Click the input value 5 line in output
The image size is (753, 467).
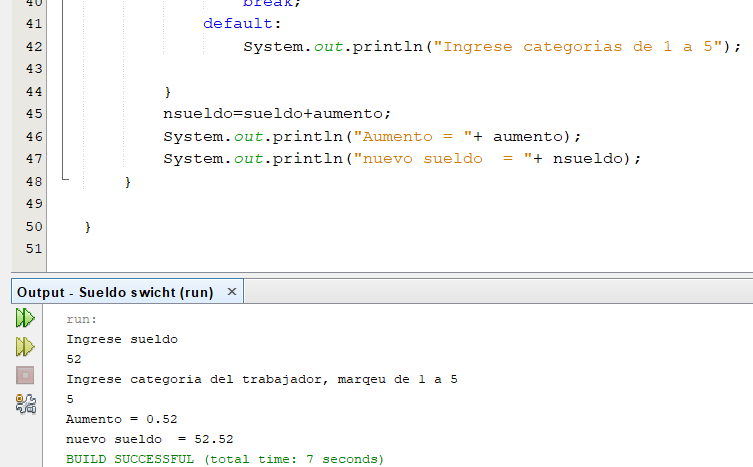(x=70, y=399)
